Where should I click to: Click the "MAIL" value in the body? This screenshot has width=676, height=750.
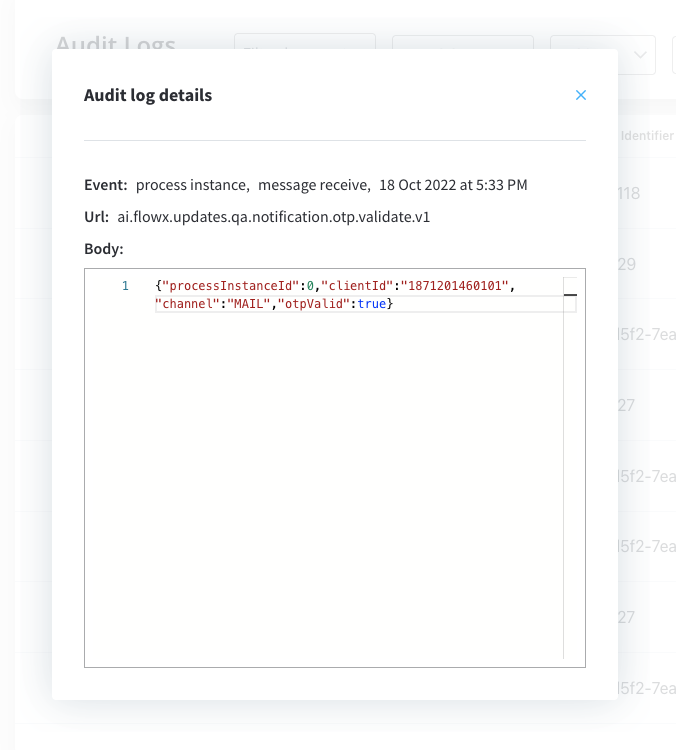click(x=248, y=304)
